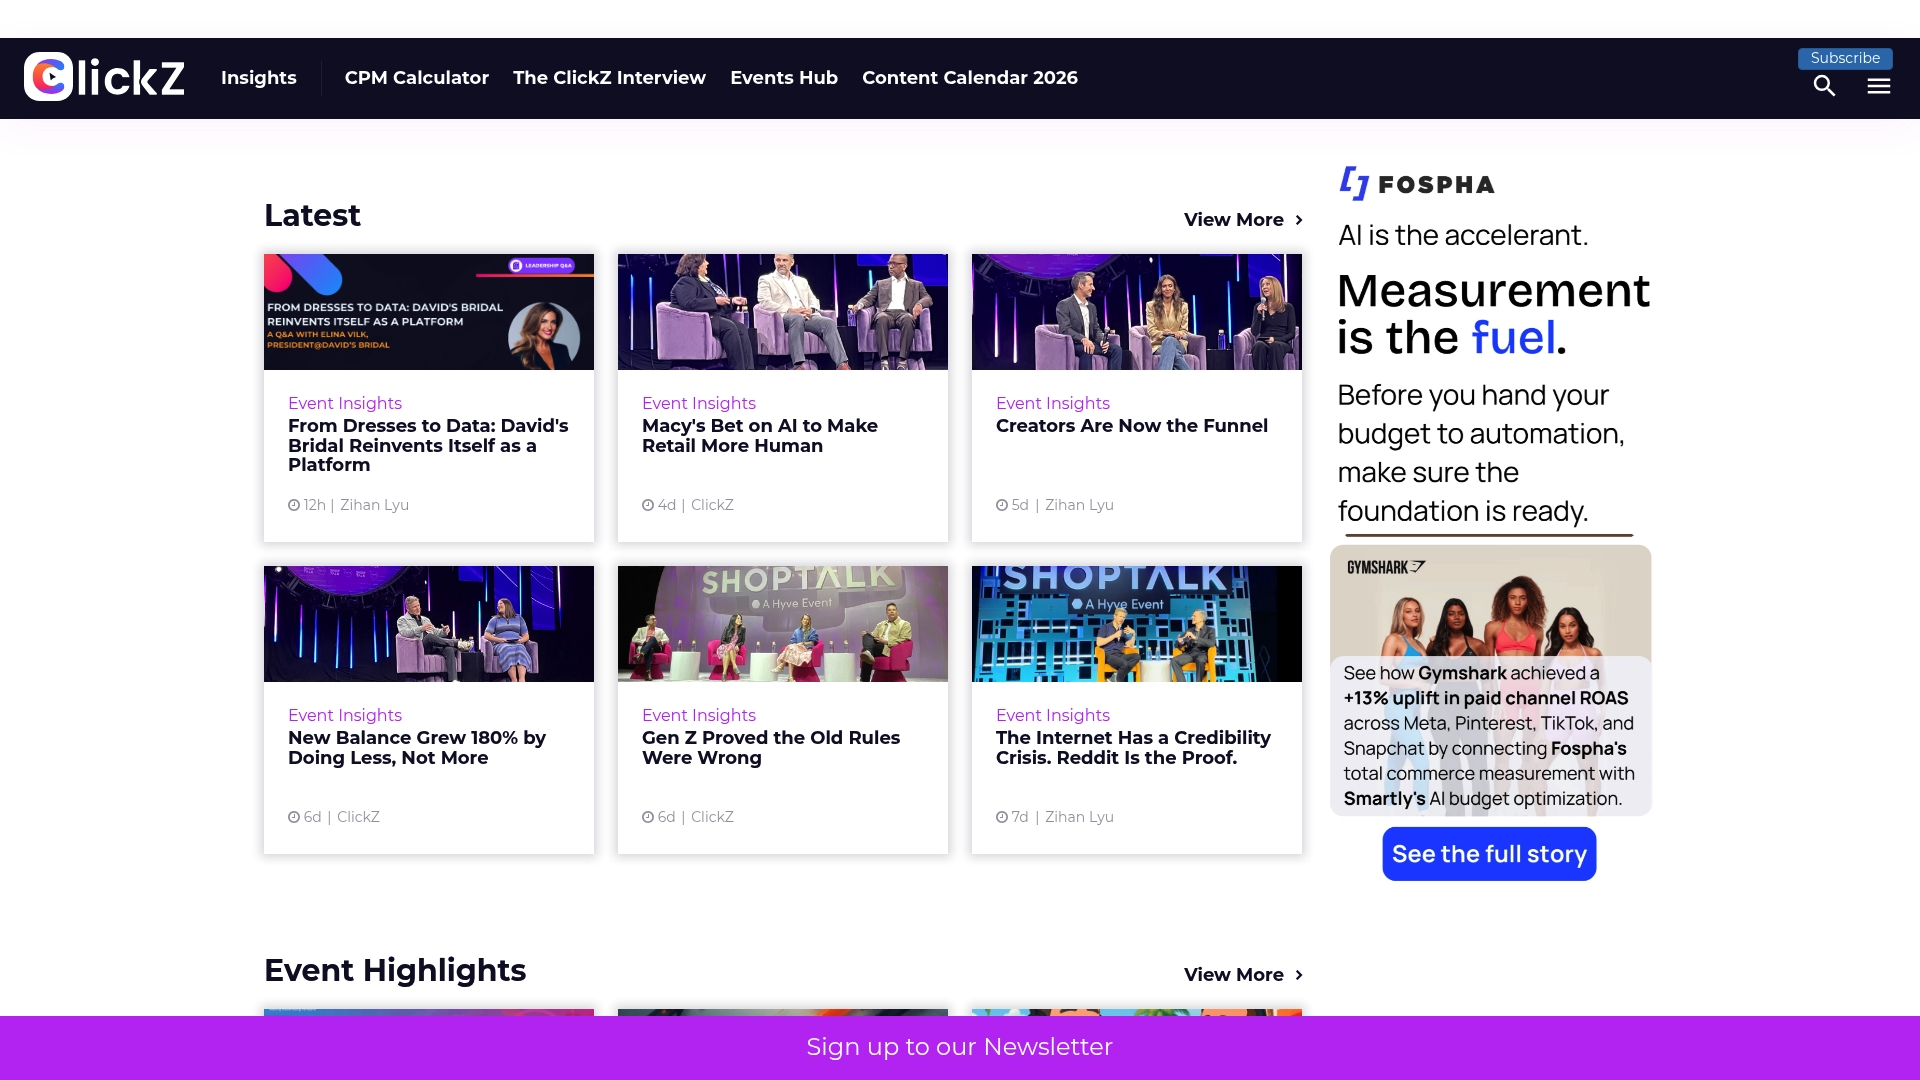Click Event Insights tag on Gen Z card
This screenshot has width=1920, height=1080.
[699, 715]
